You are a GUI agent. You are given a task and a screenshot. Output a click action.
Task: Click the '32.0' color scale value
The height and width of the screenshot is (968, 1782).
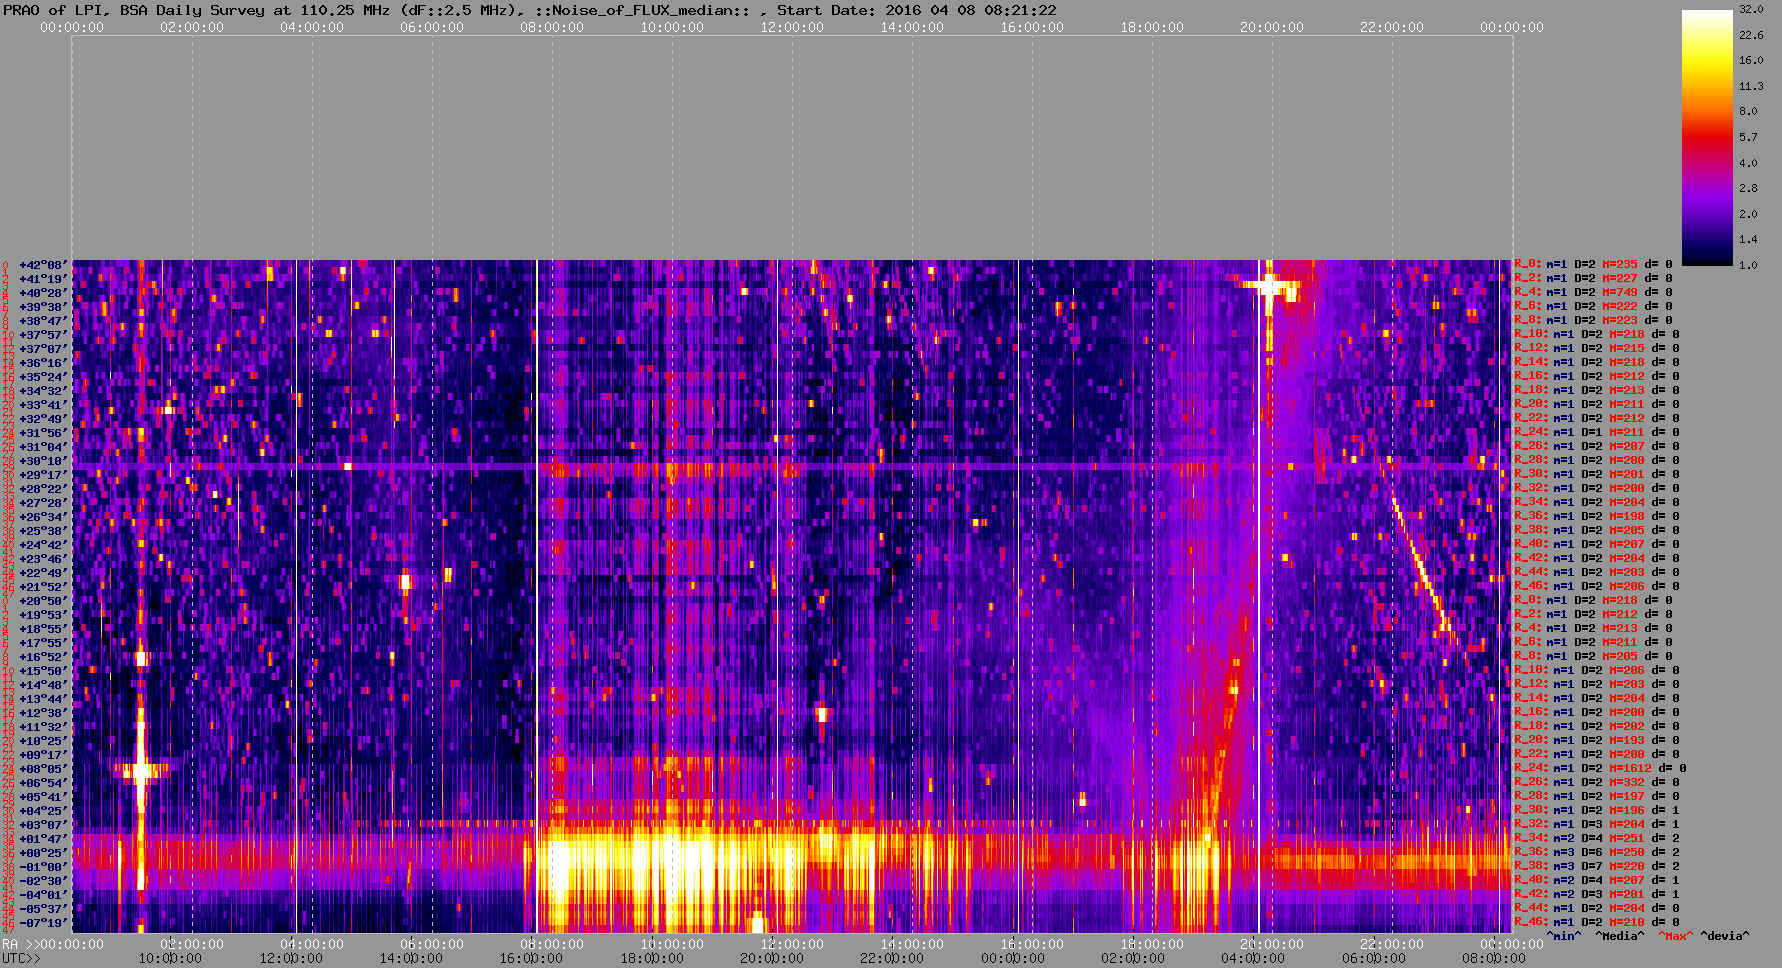pos(1751,9)
